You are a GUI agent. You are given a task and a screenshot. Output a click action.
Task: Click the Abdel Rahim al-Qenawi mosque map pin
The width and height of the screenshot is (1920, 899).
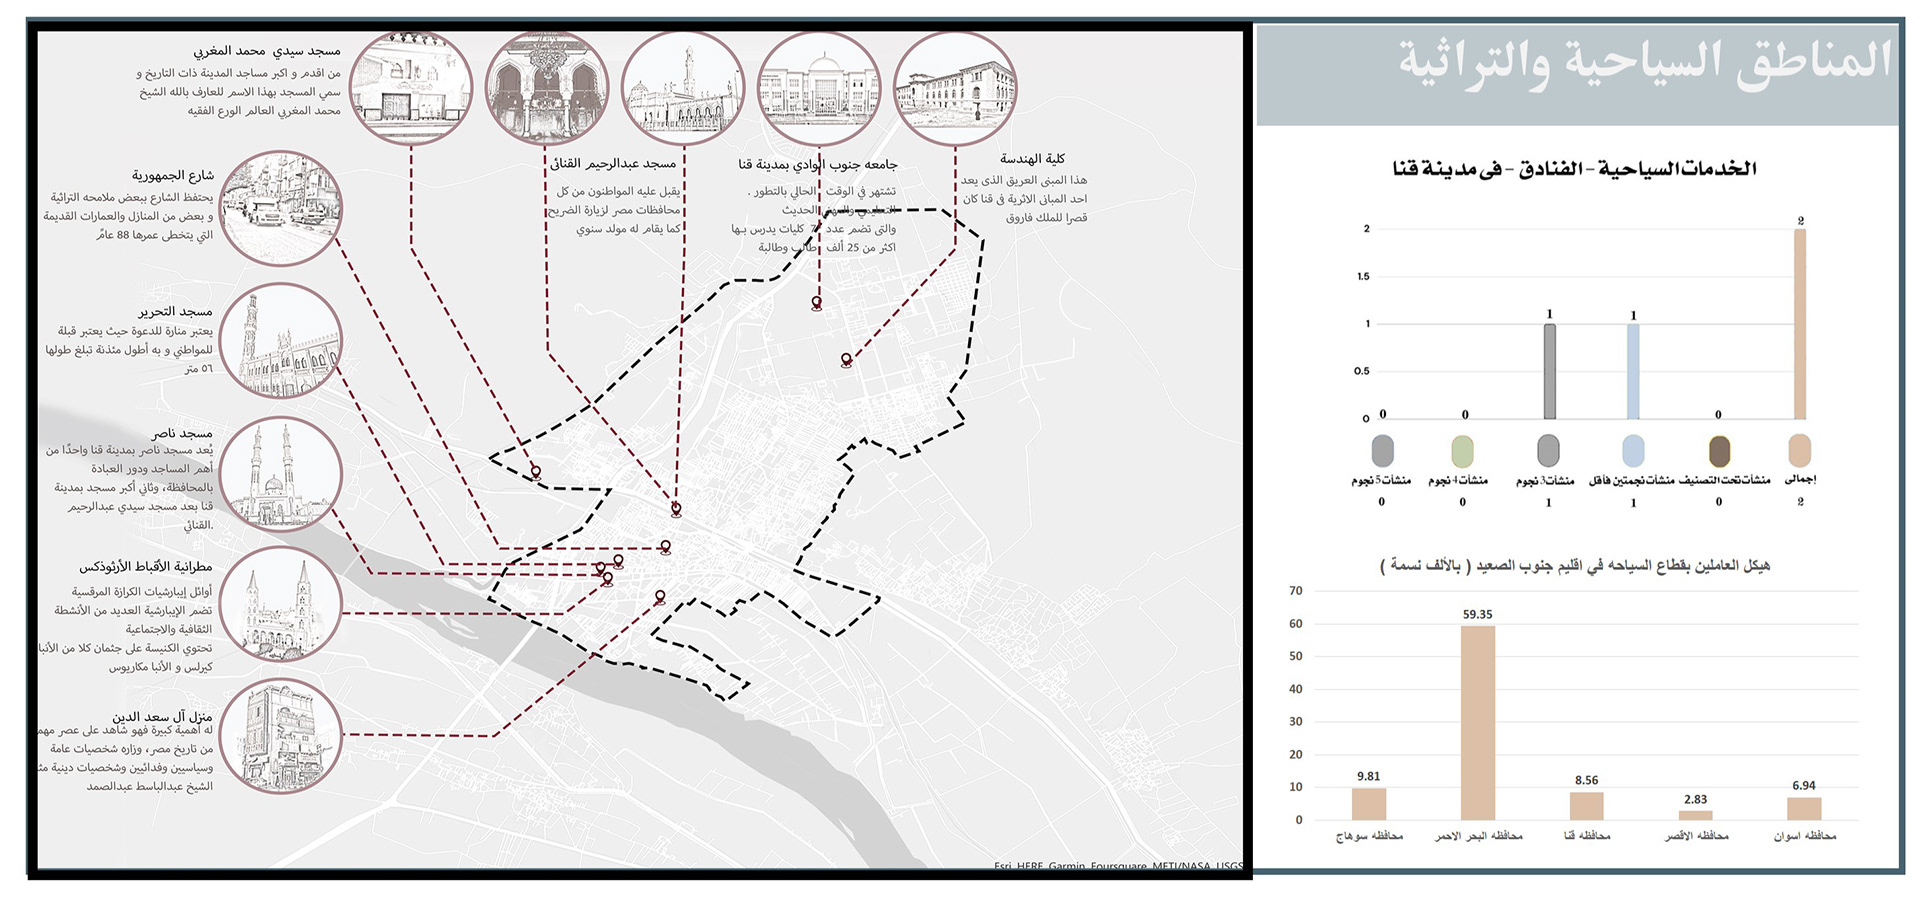pos(676,510)
